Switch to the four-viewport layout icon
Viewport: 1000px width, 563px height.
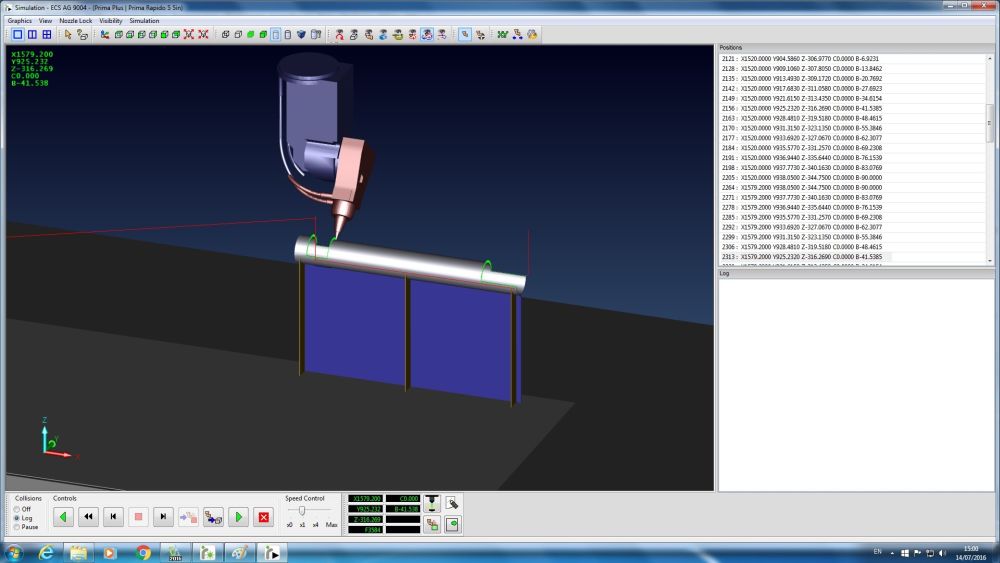pyautogui.click(x=46, y=34)
